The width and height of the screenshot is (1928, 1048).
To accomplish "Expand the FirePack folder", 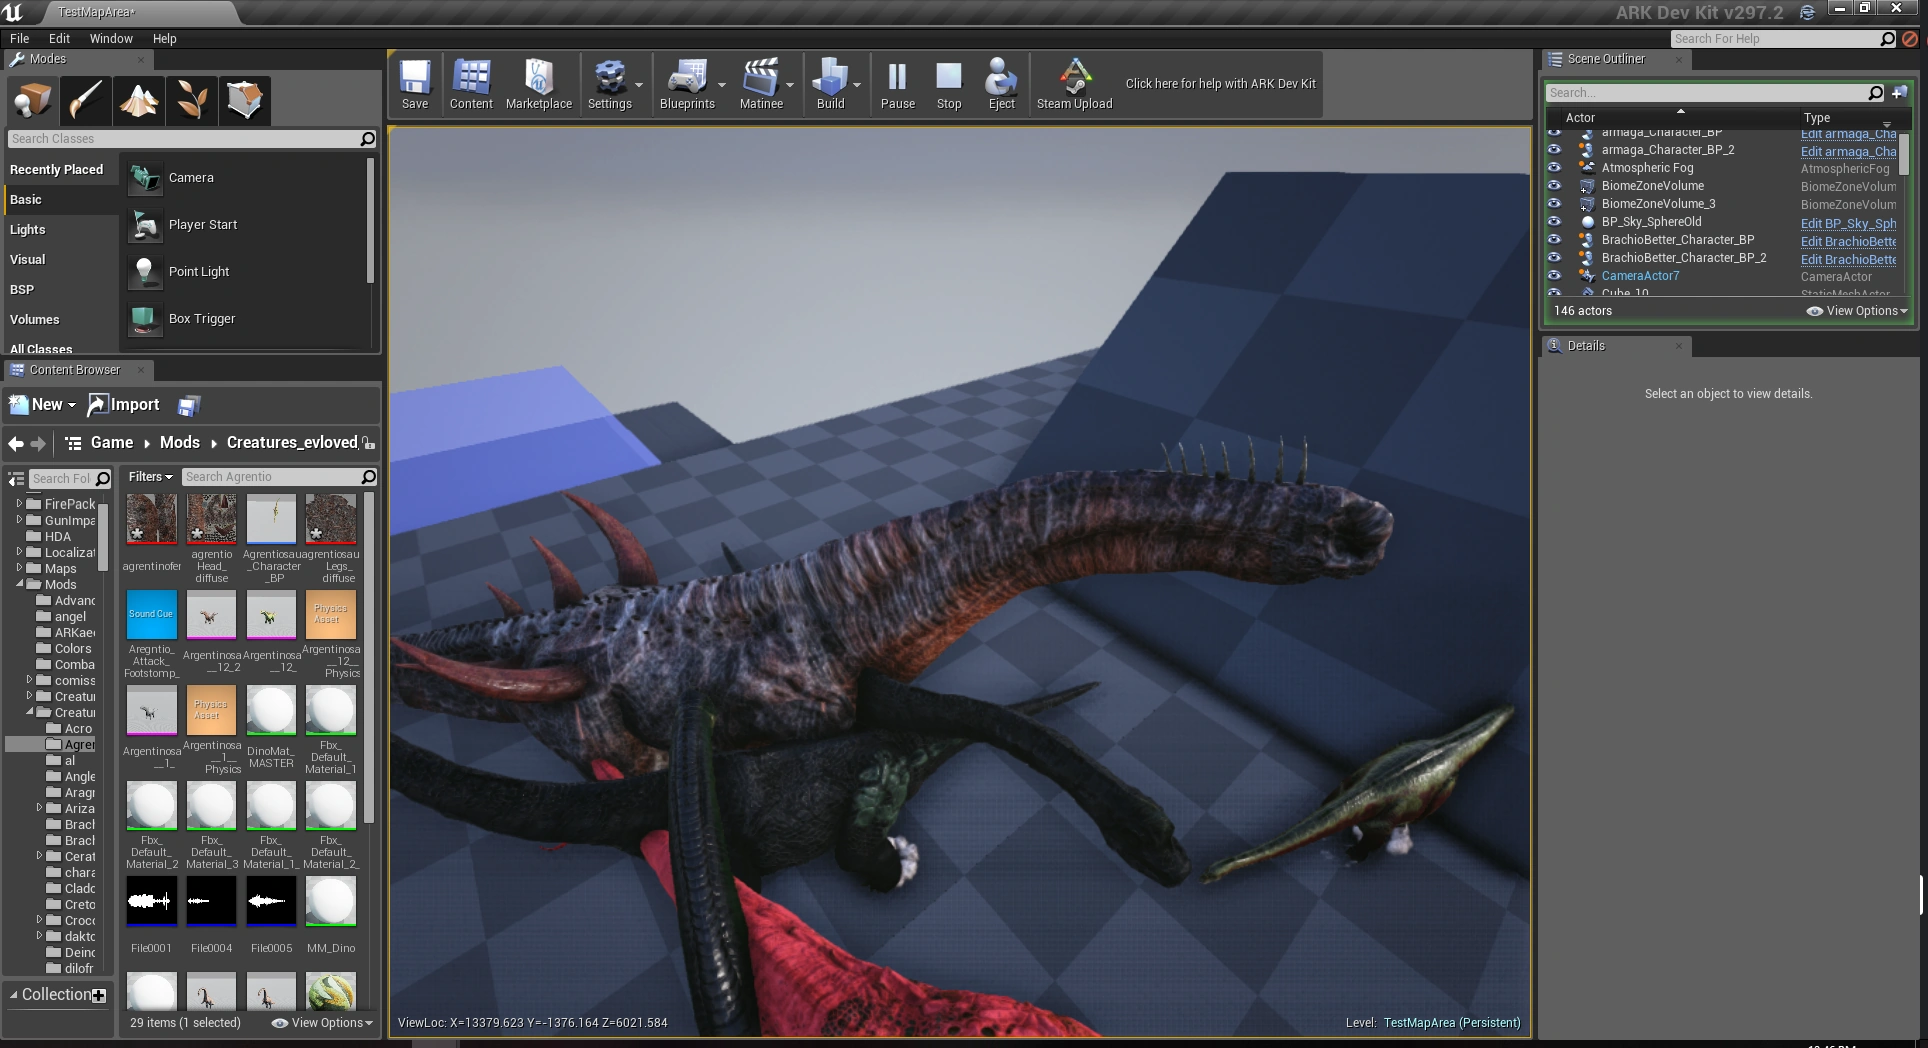I will [x=19, y=504].
